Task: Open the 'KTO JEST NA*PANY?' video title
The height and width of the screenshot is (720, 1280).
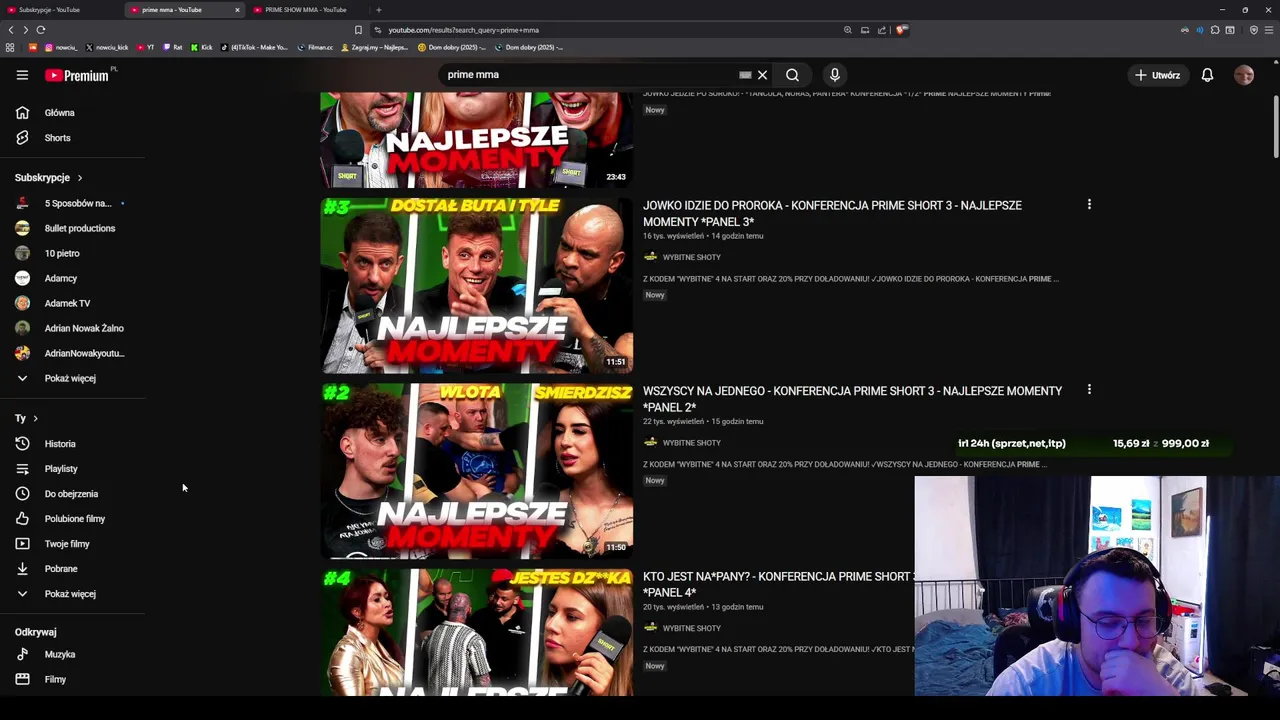Action: (777, 584)
